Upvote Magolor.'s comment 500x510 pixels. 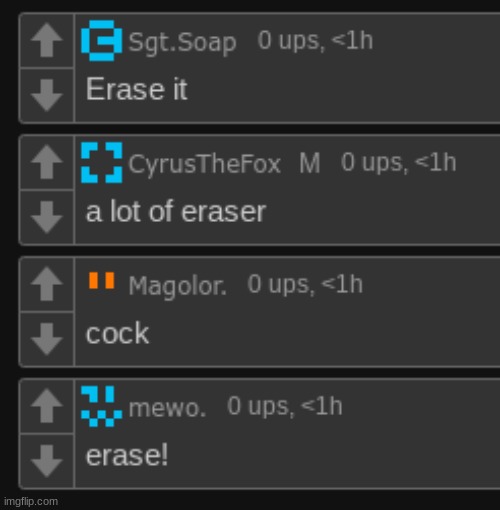[x=47, y=284]
